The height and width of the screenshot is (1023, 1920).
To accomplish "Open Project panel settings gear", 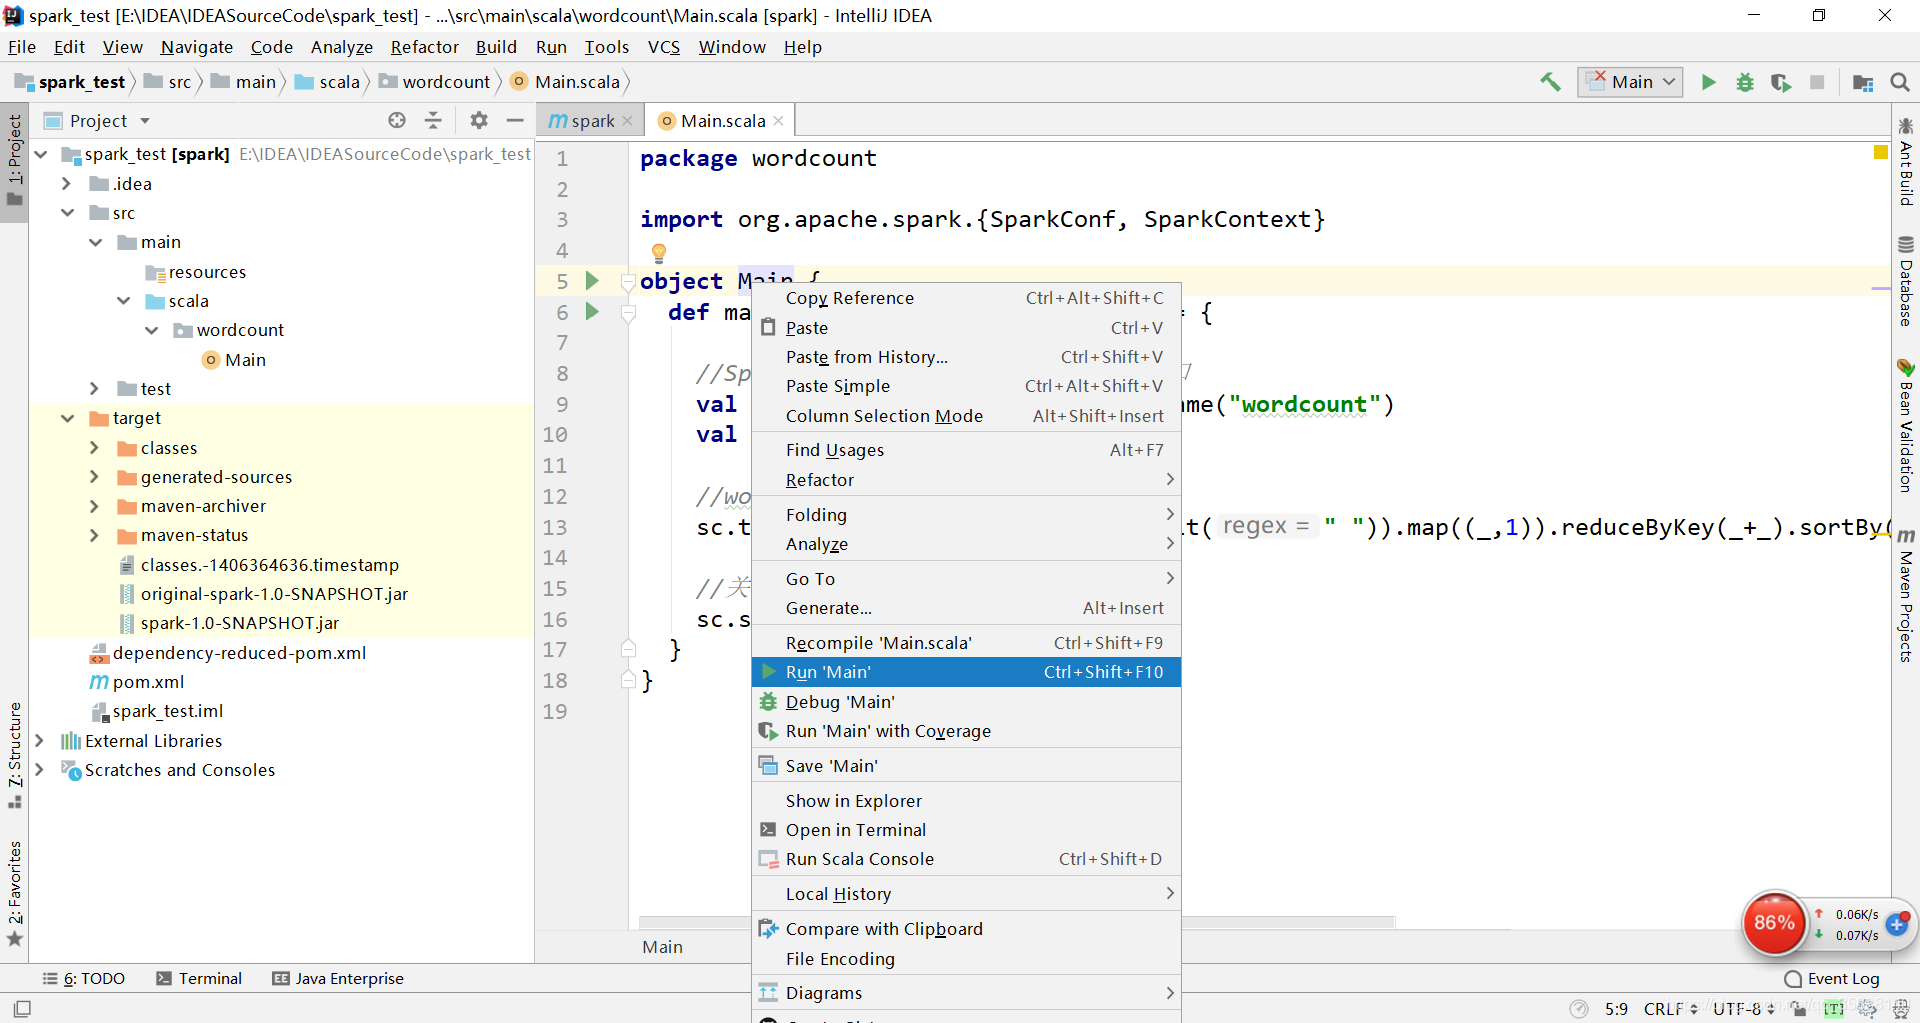I will [479, 120].
